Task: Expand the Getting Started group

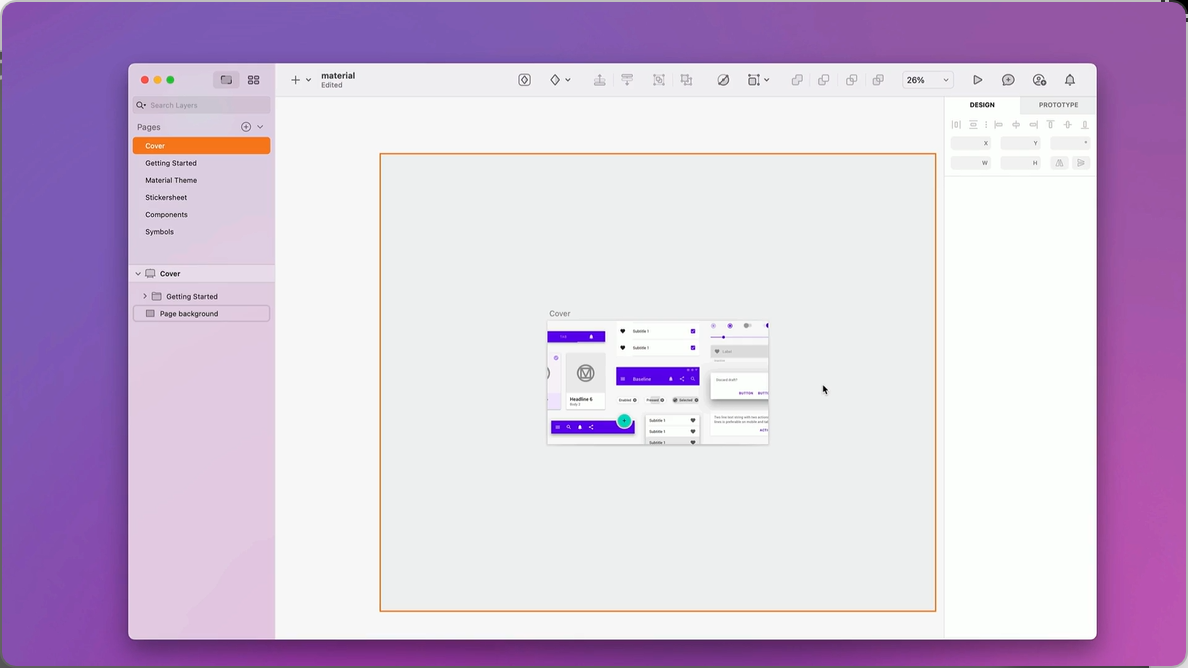Action: pyautogui.click(x=145, y=296)
